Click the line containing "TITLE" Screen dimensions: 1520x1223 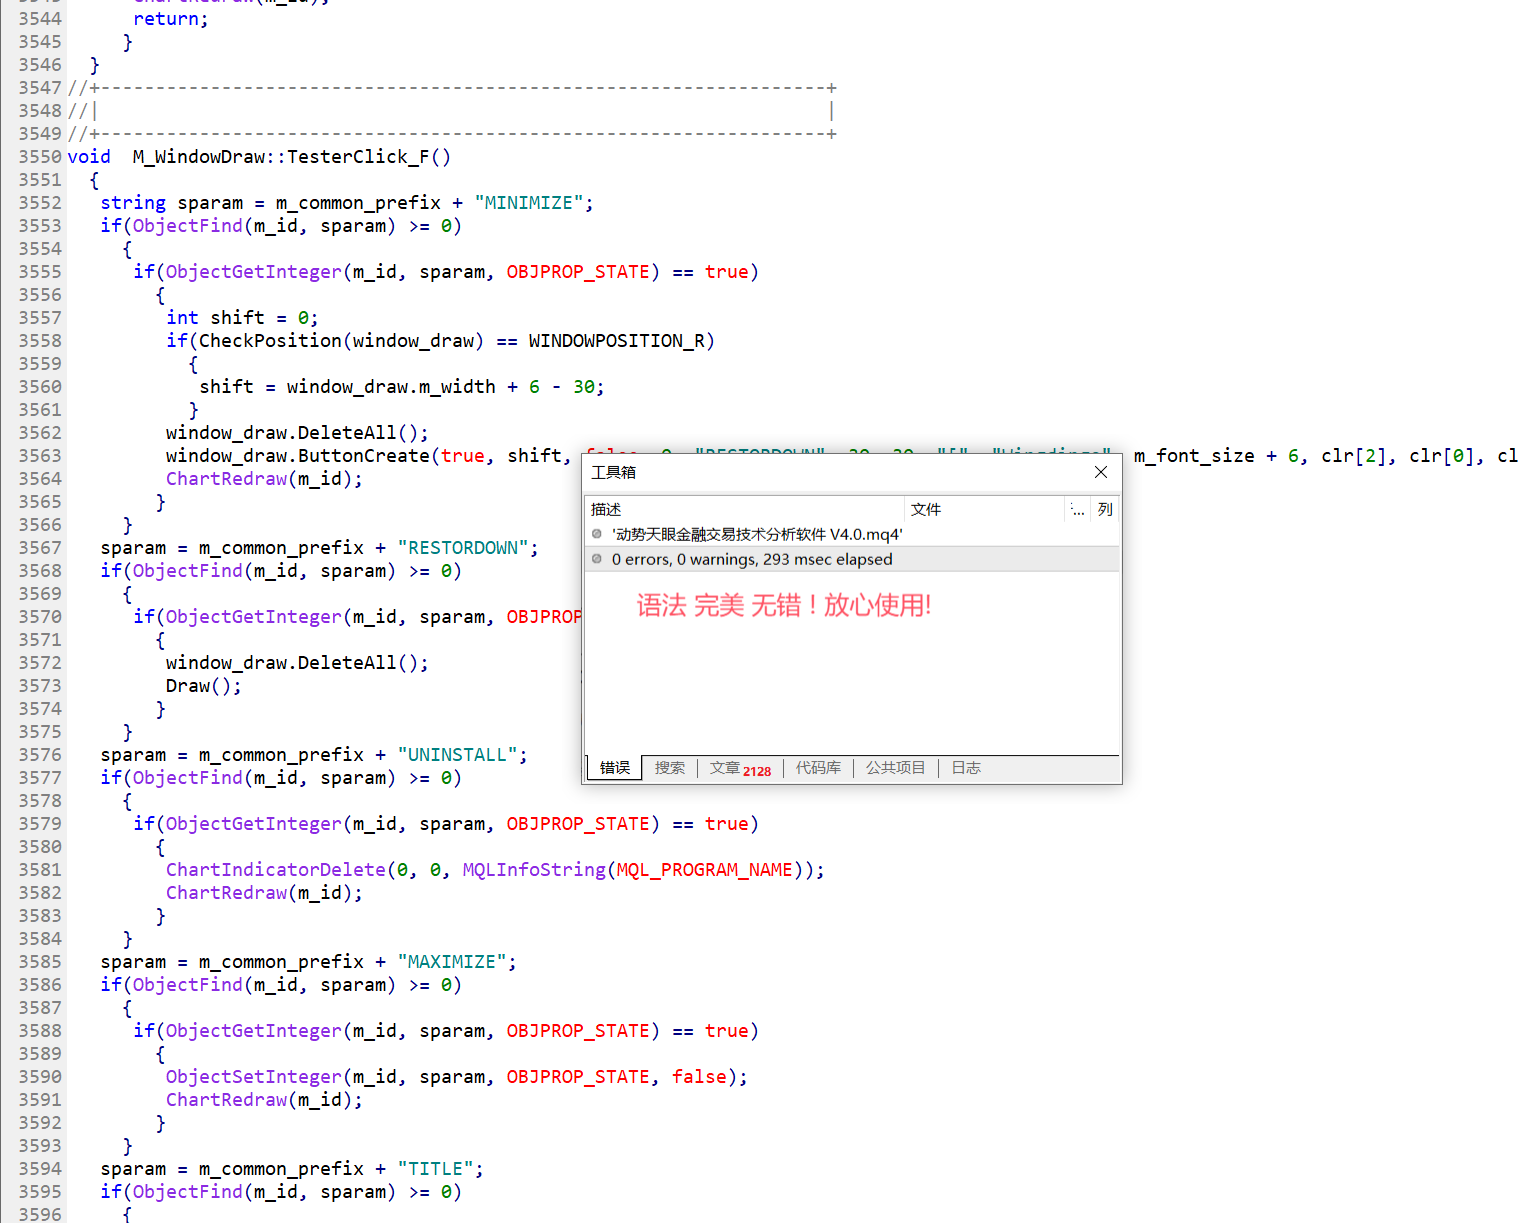pos(292,1169)
